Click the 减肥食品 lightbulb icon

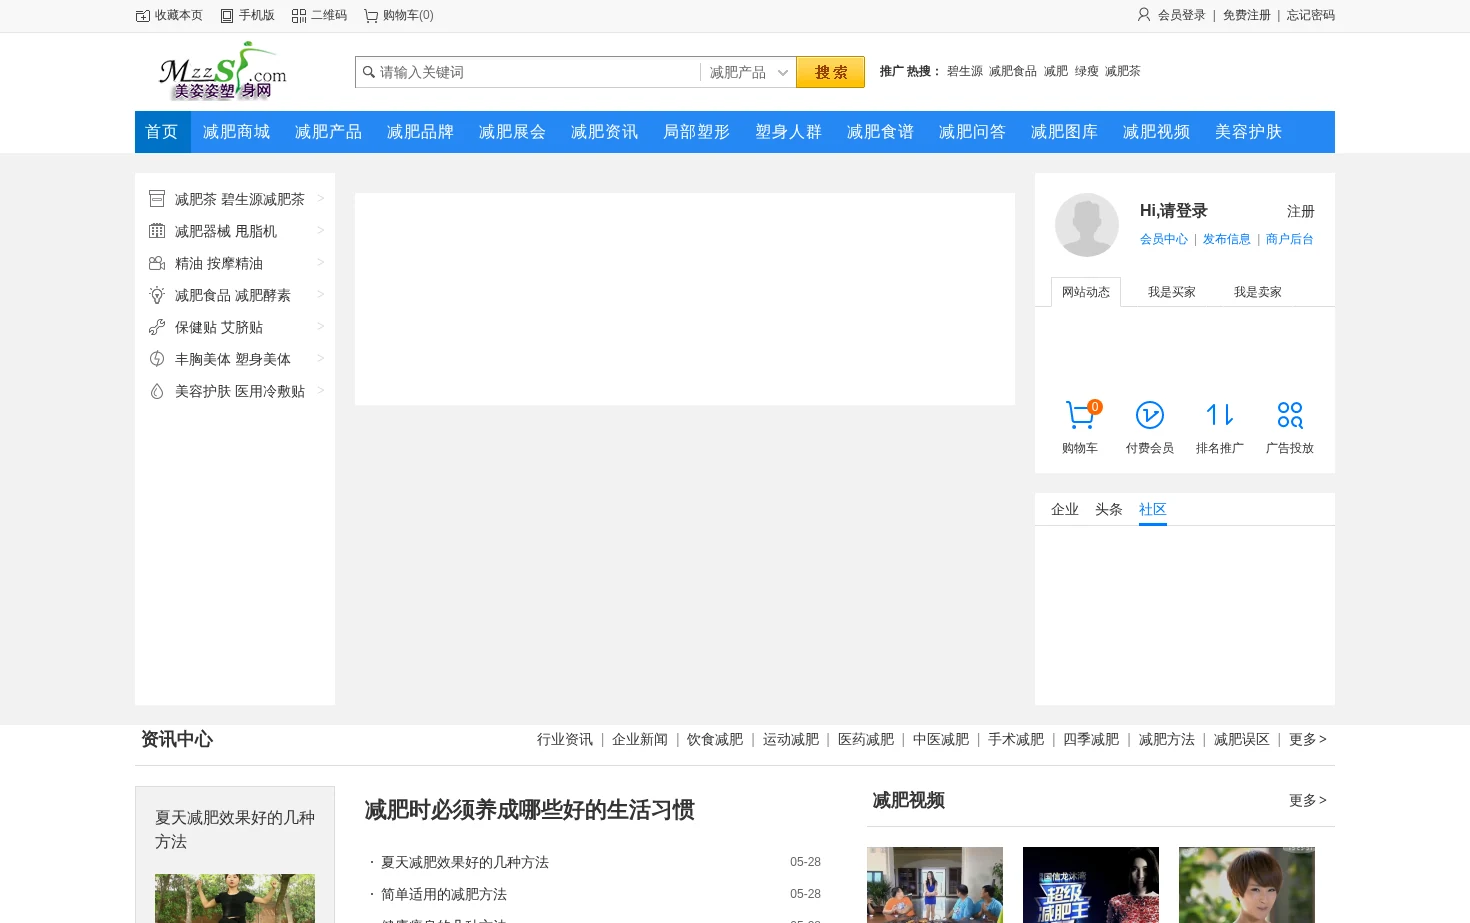[157, 295]
